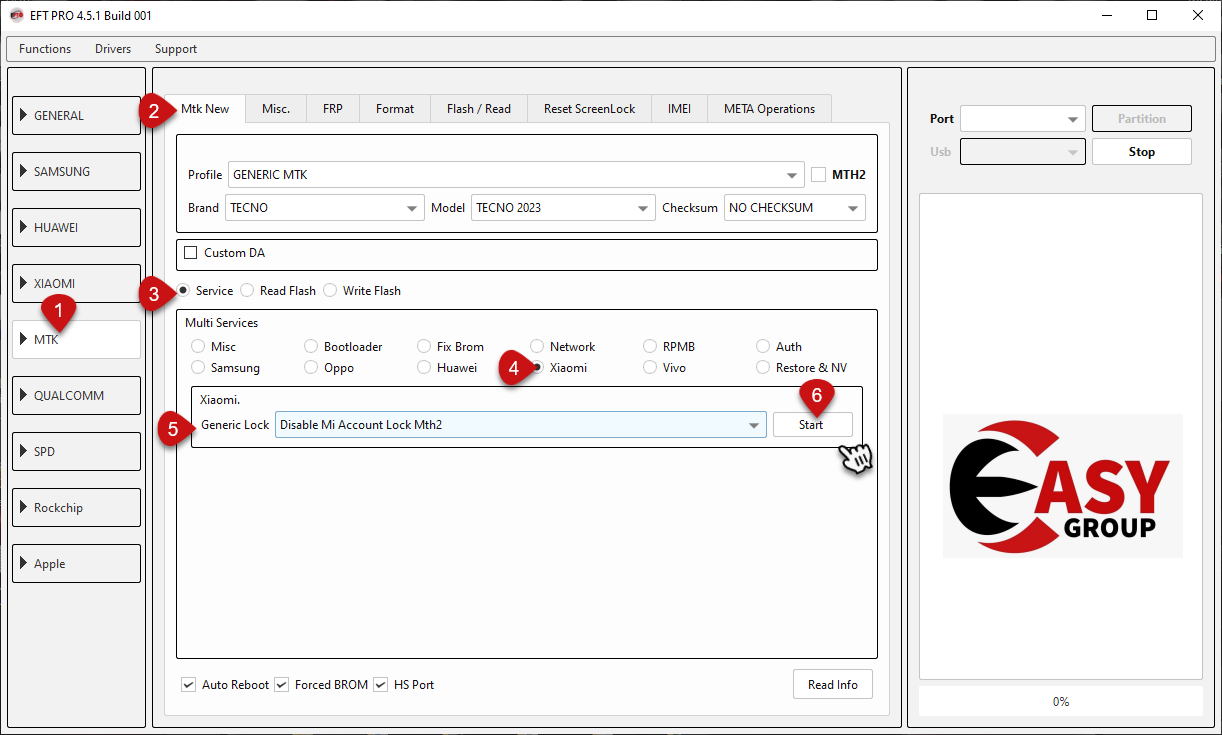Viewport: 1222px width, 735px height.
Task: Click the Partition button
Action: click(x=1141, y=119)
